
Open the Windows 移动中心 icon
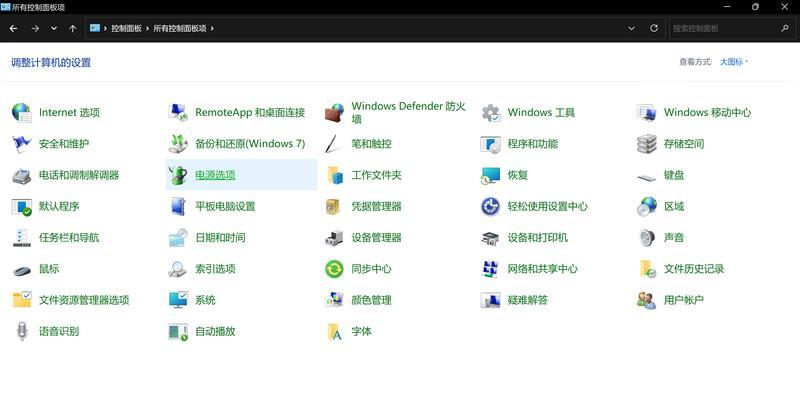pyautogui.click(x=647, y=112)
